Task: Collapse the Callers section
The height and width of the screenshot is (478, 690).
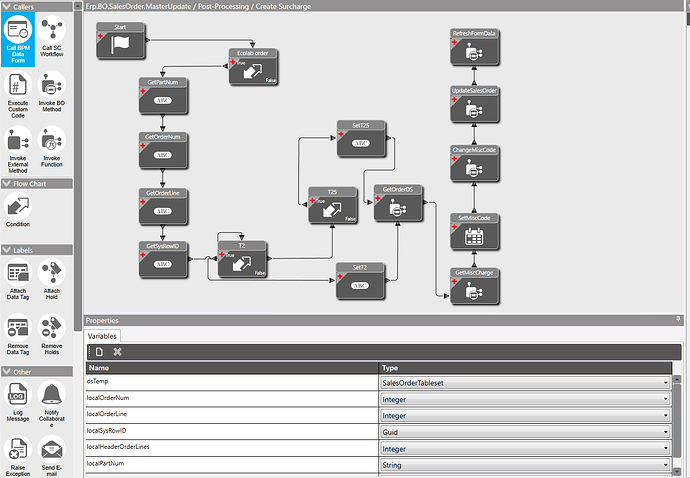Action: point(7,7)
